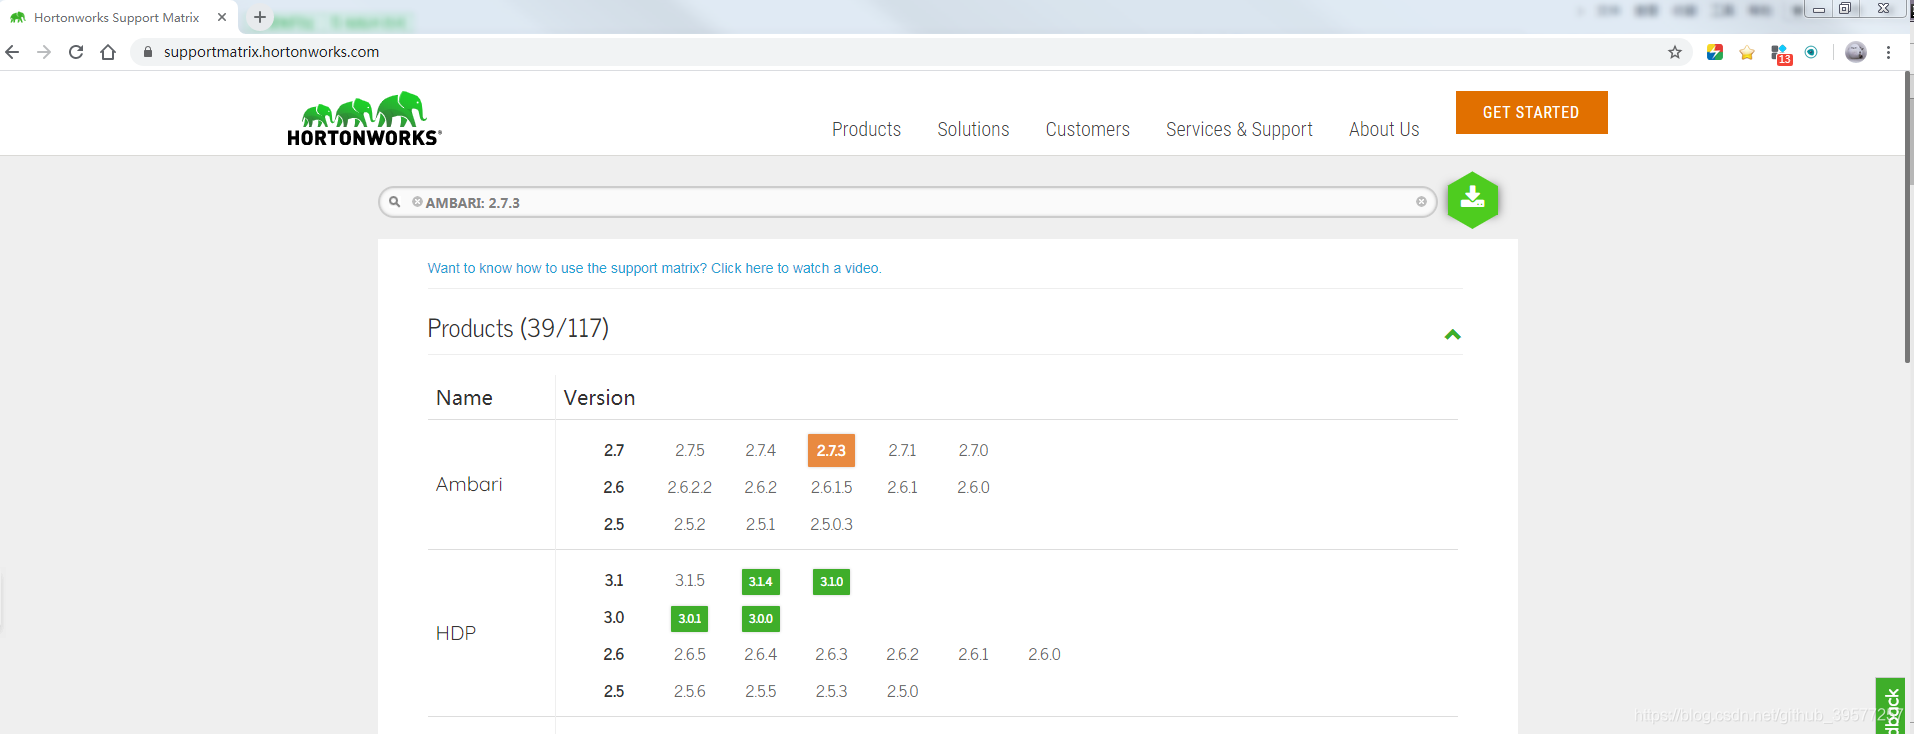Open the support matrix video link

654,268
